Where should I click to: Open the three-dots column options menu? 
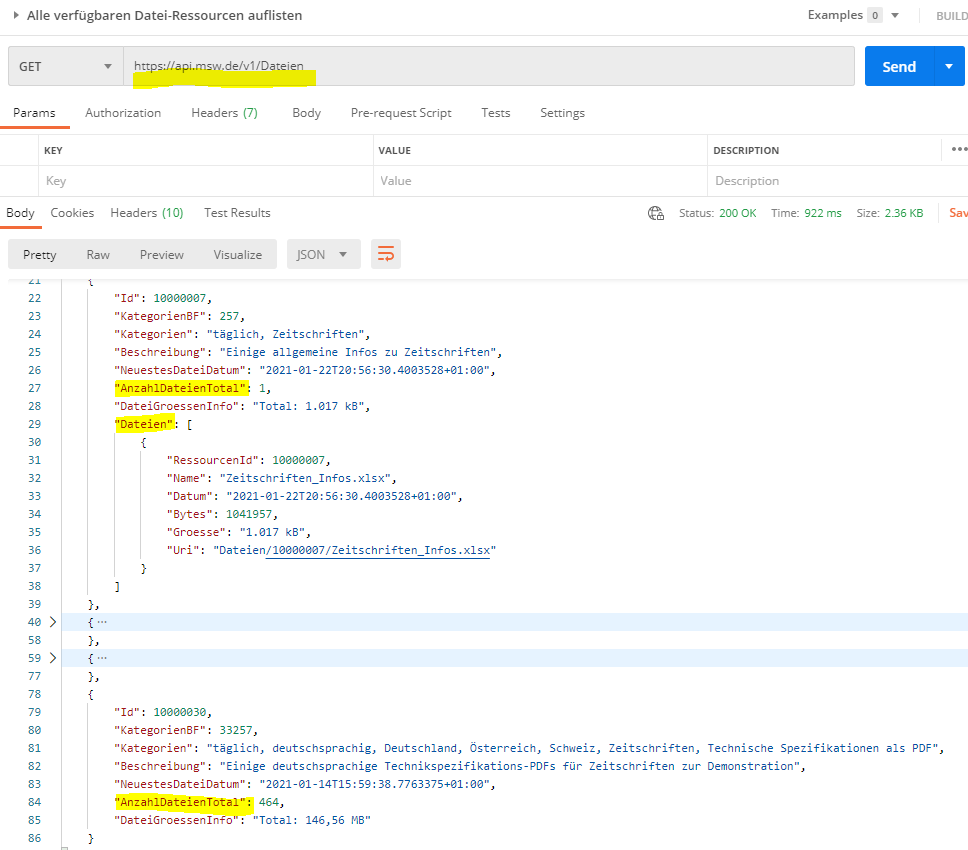[958, 150]
